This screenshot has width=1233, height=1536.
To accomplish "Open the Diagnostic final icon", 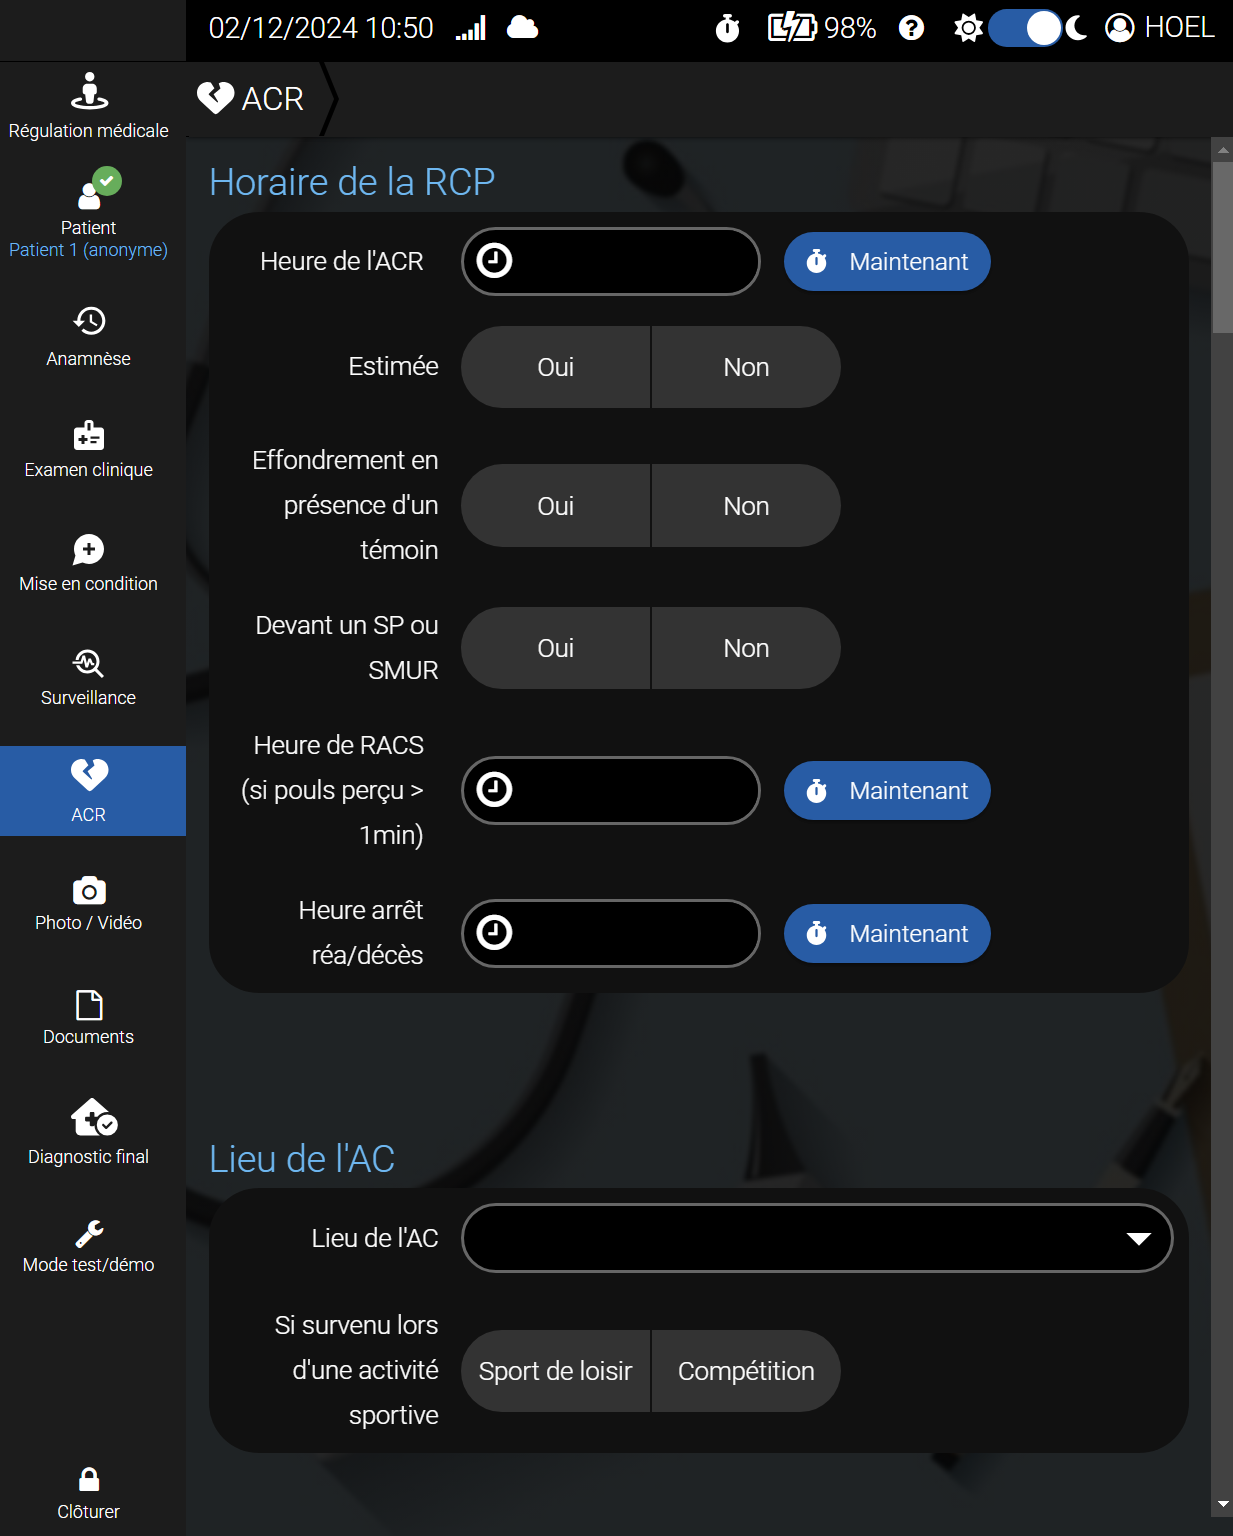I will tap(94, 1117).
